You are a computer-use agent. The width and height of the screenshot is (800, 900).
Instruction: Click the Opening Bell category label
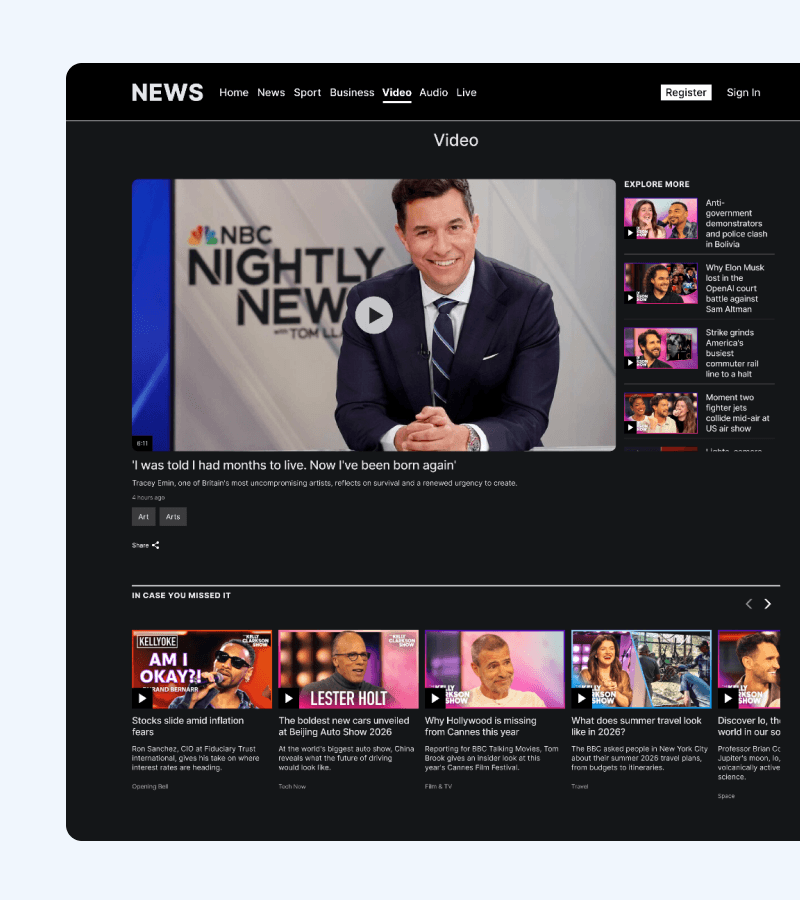click(x=150, y=786)
